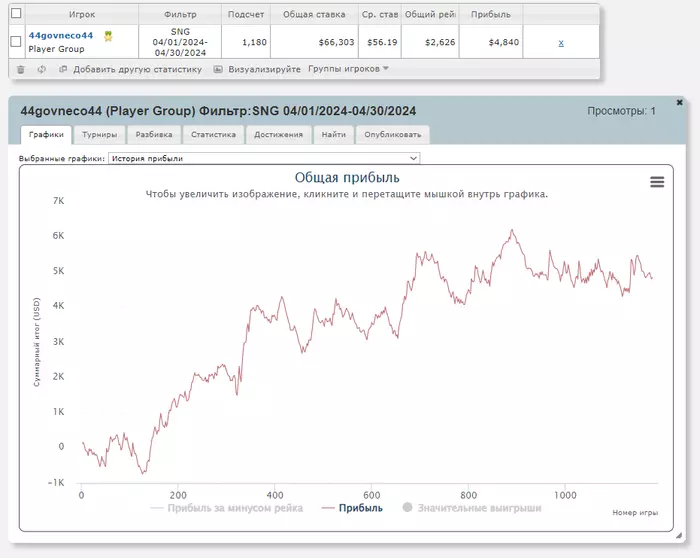700x558 pixels.
Task: Click Просмотры: 1 text
Action: click(x=621, y=111)
